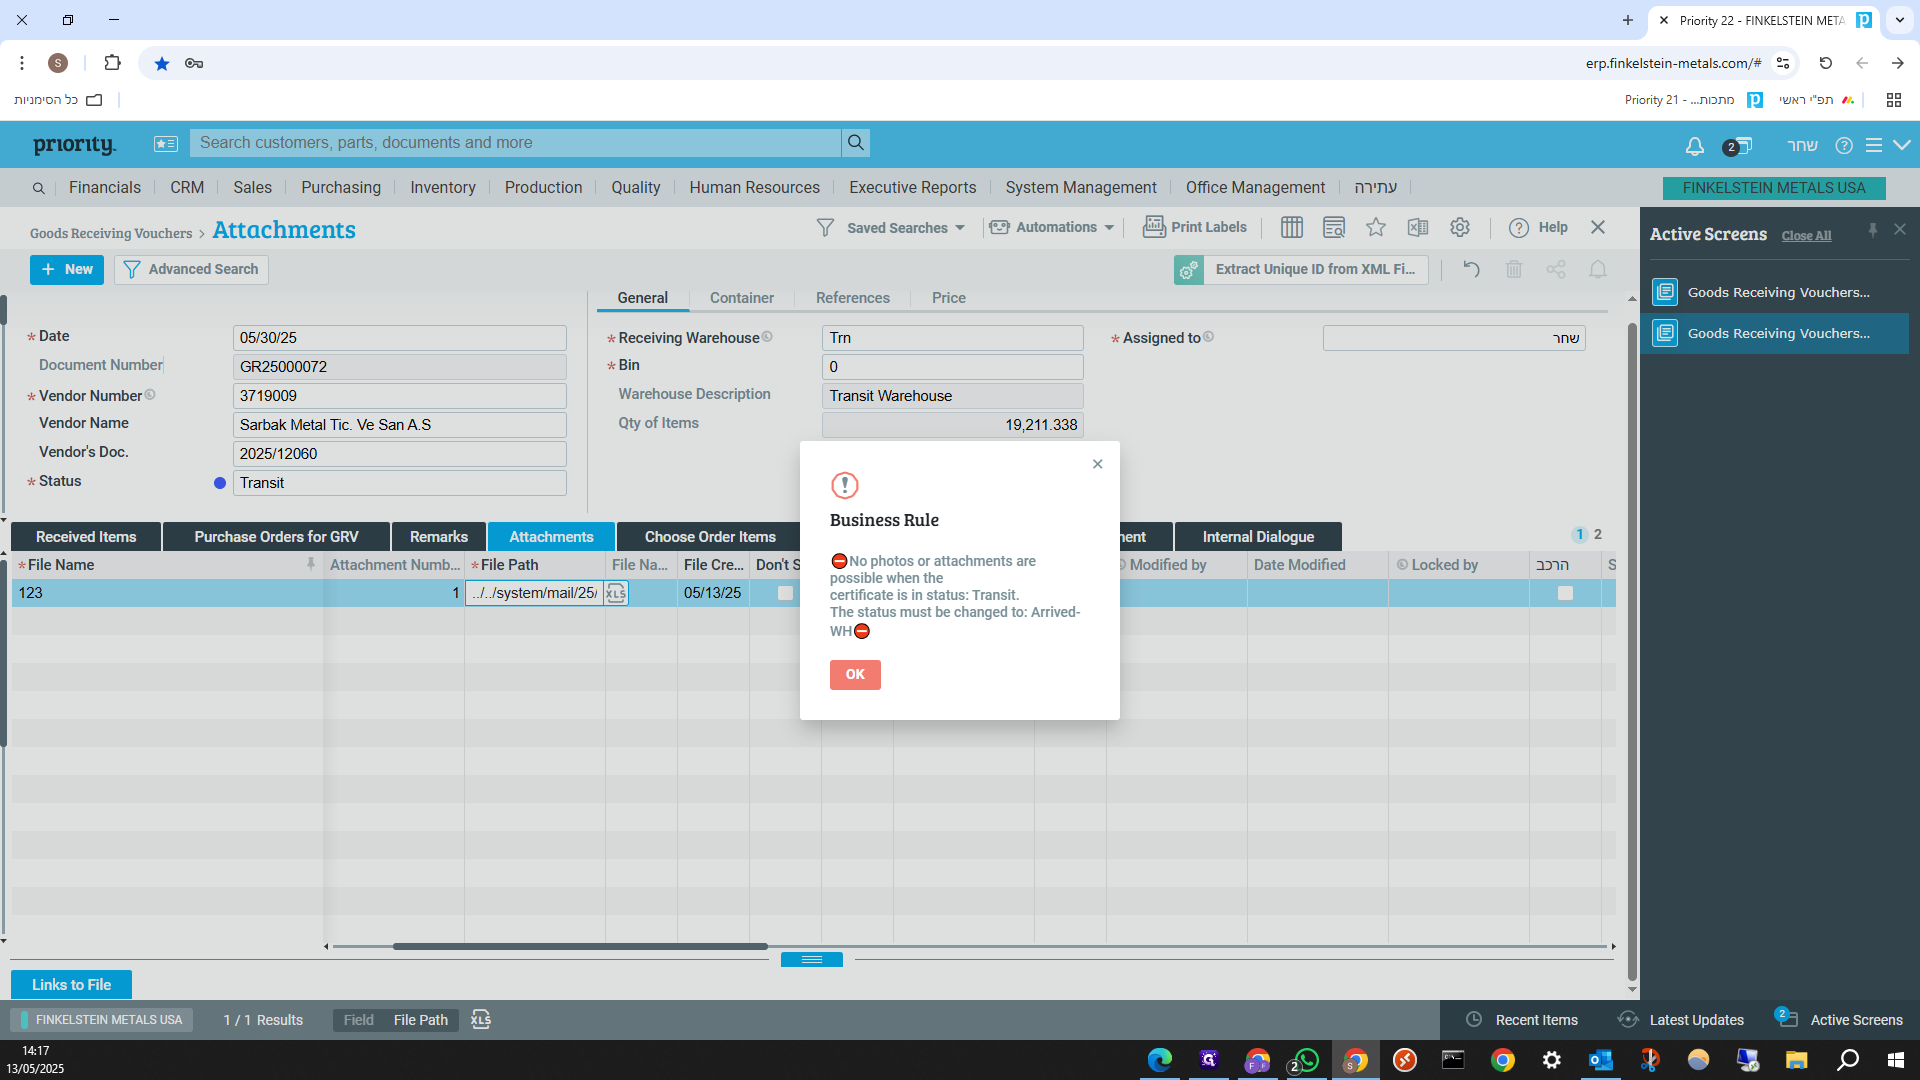
Task: Expand the header chevron menu arrow
Action: pos(1902,146)
